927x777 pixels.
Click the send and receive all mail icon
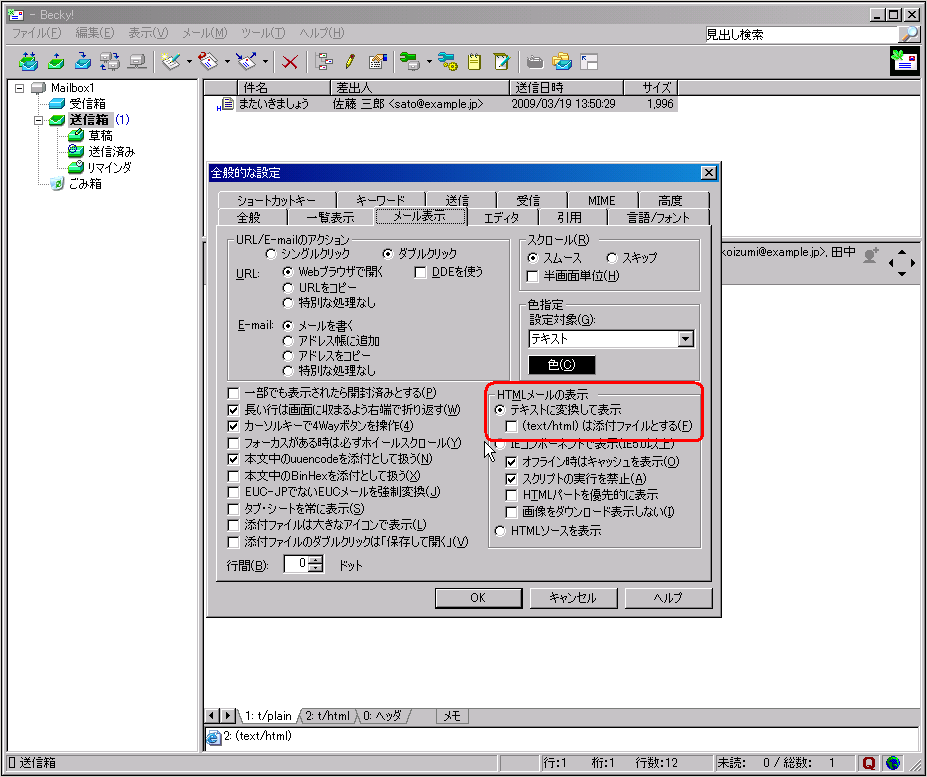point(28,61)
